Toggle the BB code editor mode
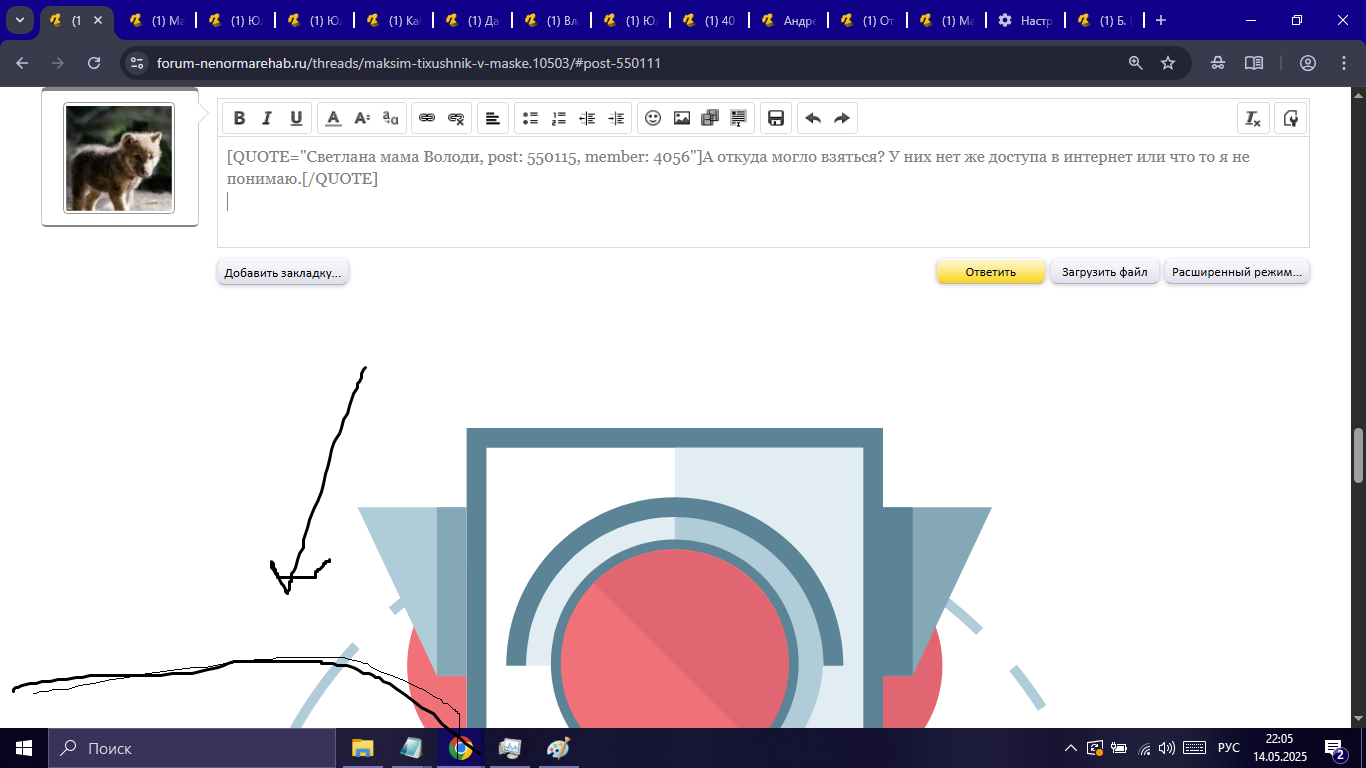 point(1290,118)
